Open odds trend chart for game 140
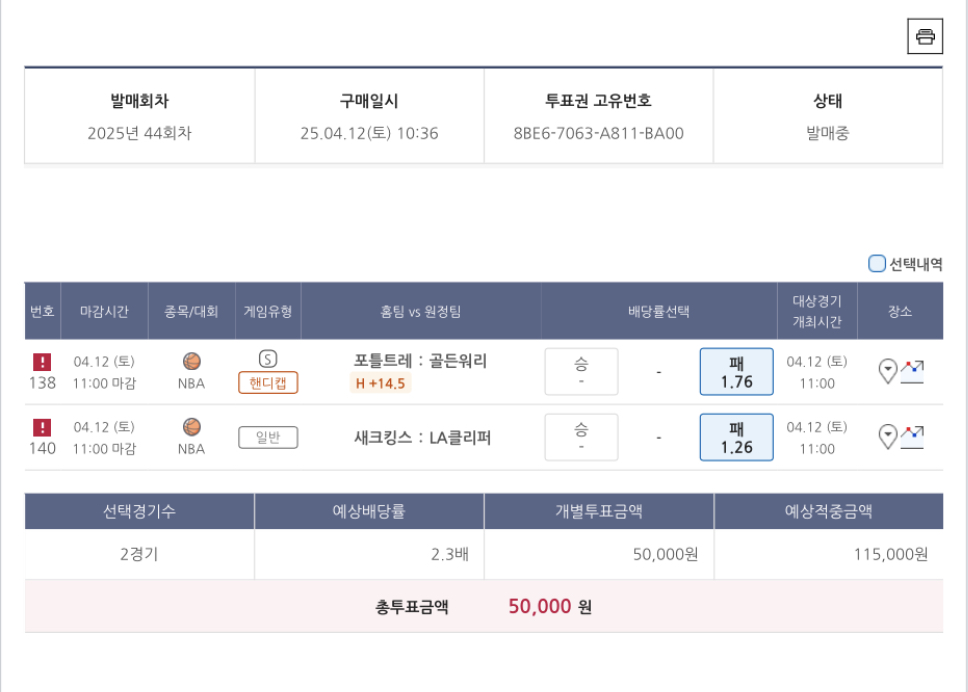Screen dimensions: 968x692 coord(912,437)
